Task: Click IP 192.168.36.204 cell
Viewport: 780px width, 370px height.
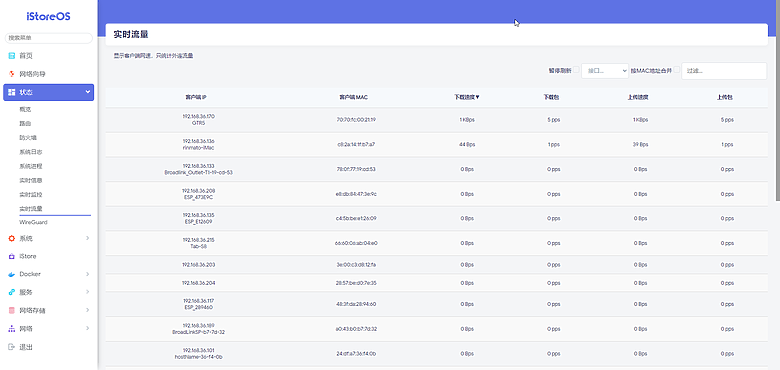Action: coord(198,283)
